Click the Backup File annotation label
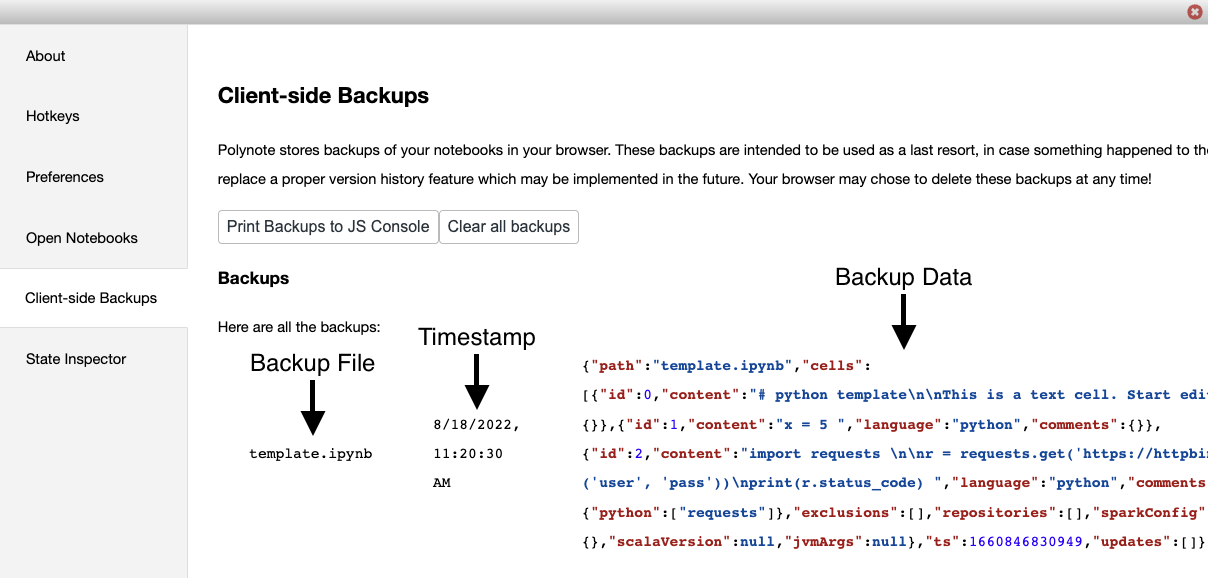This screenshot has width=1208, height=578. (312, 363)
